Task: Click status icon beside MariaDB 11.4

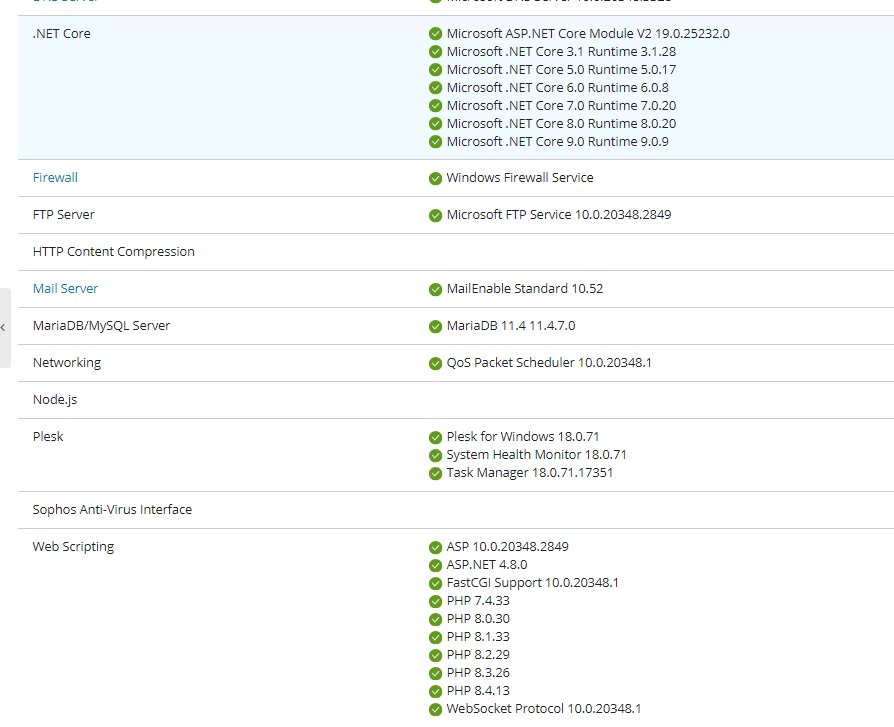Action: 435,326
